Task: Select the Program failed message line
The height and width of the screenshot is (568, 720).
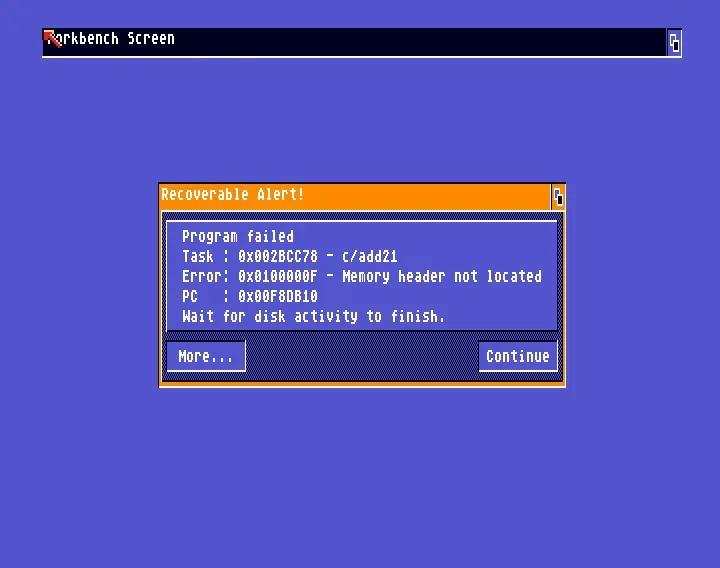Action: coord(238,236)
